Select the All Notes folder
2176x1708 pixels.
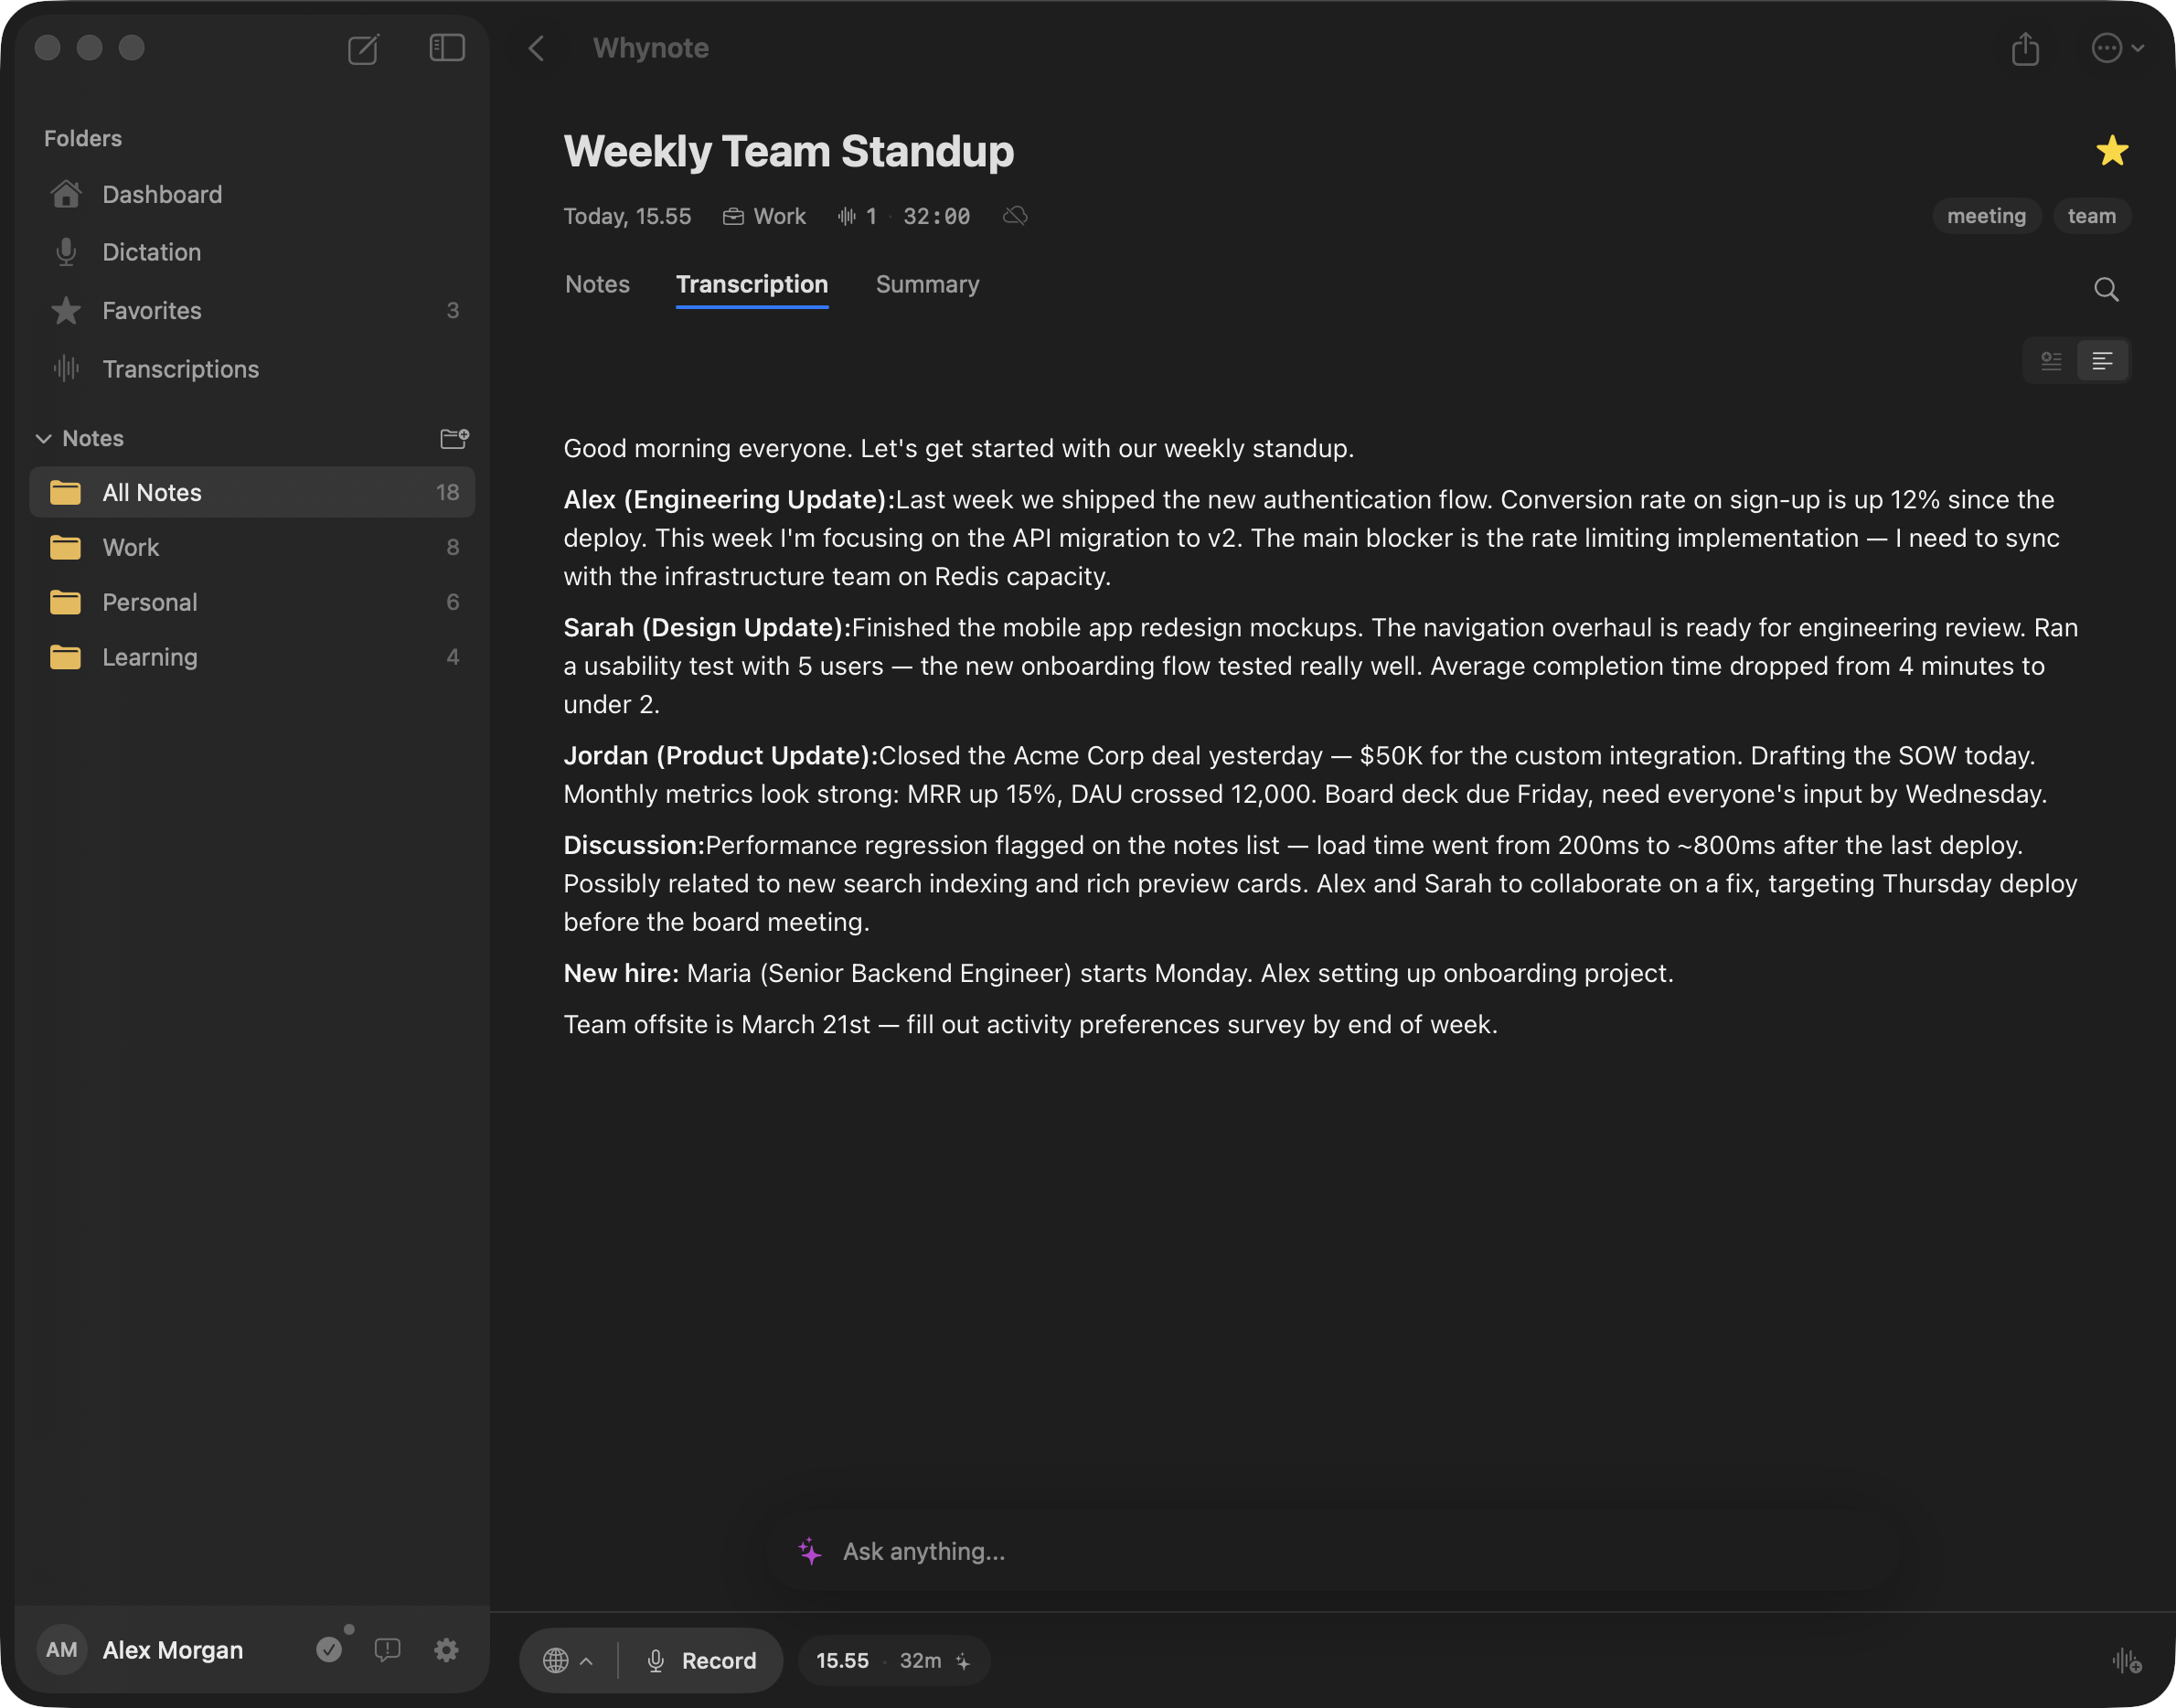[252, 492]
